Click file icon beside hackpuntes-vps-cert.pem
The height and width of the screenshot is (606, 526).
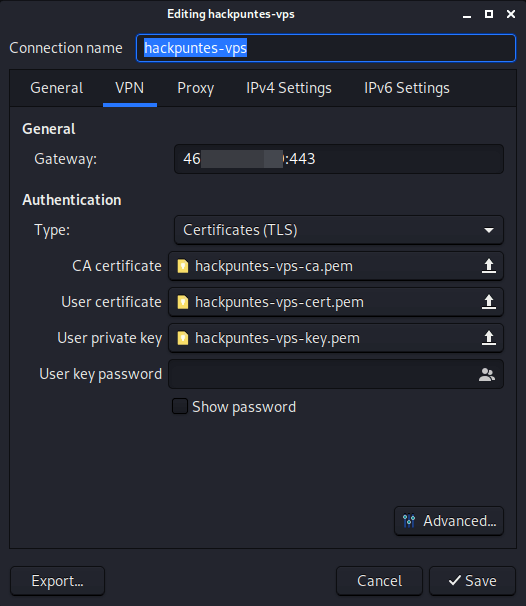click(x=183, y=302)
